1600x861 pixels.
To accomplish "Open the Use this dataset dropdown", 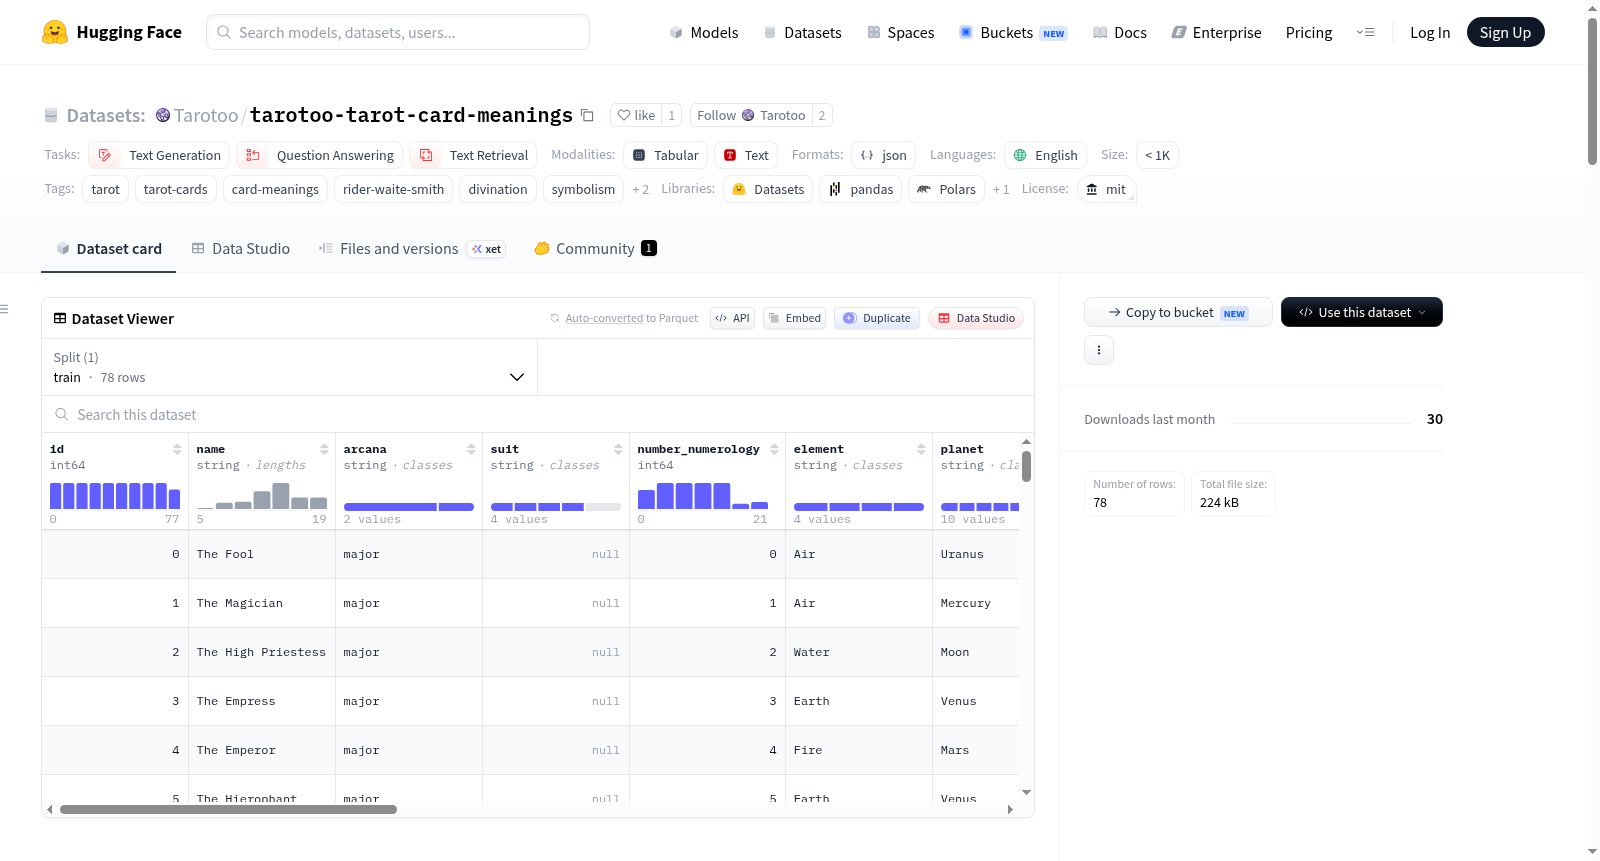I will (x=1362, y=312).
